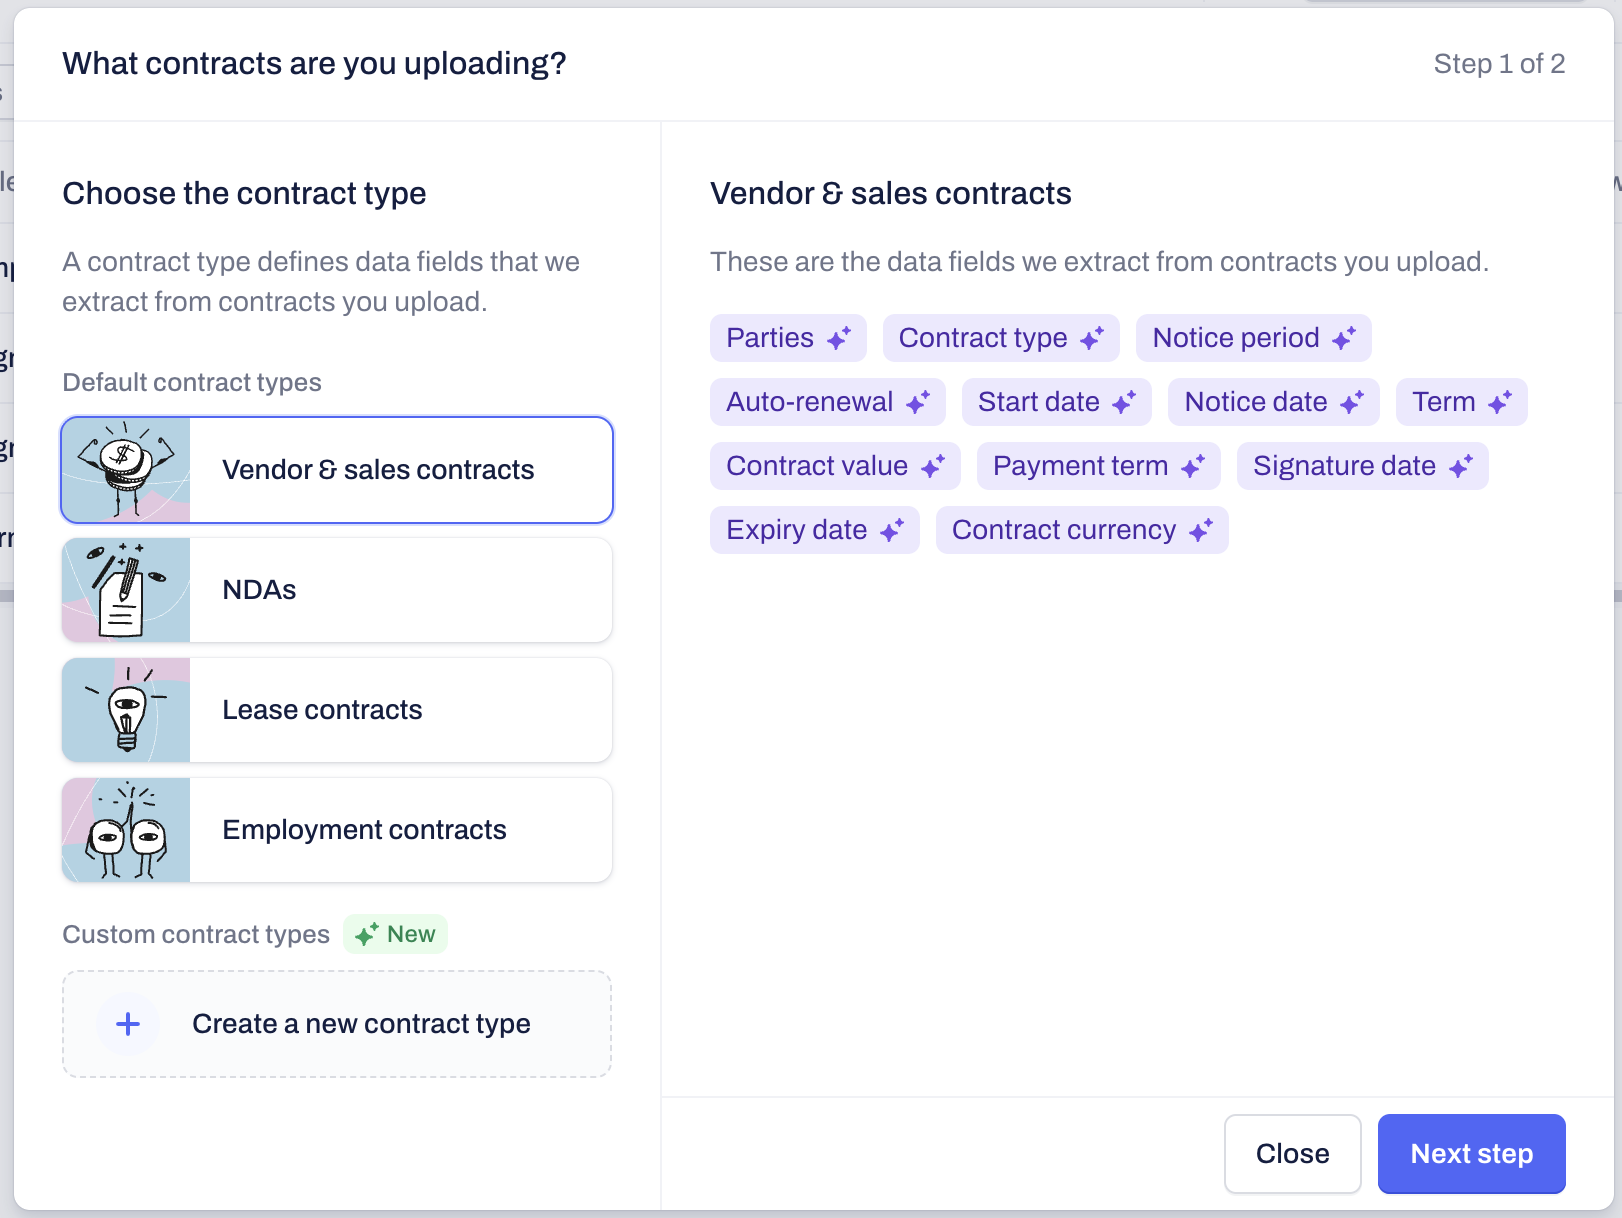1622x1218 pixels.
Task: Select the Vendor & sales contracts type
Action: tap(378, 470)
